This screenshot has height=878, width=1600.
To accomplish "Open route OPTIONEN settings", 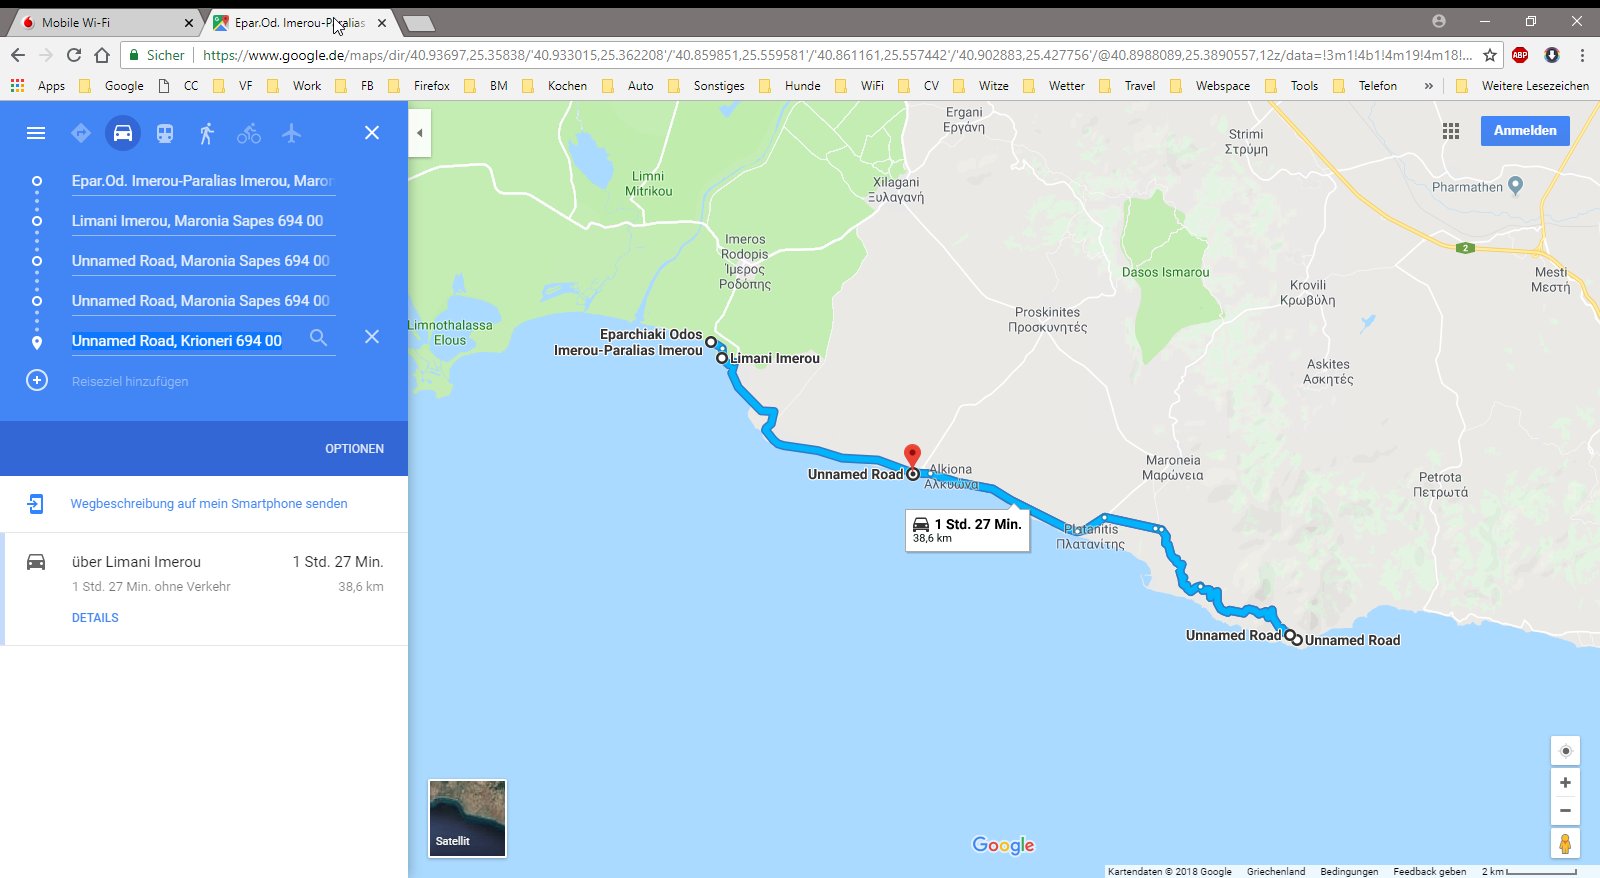I will coord(354,449).
